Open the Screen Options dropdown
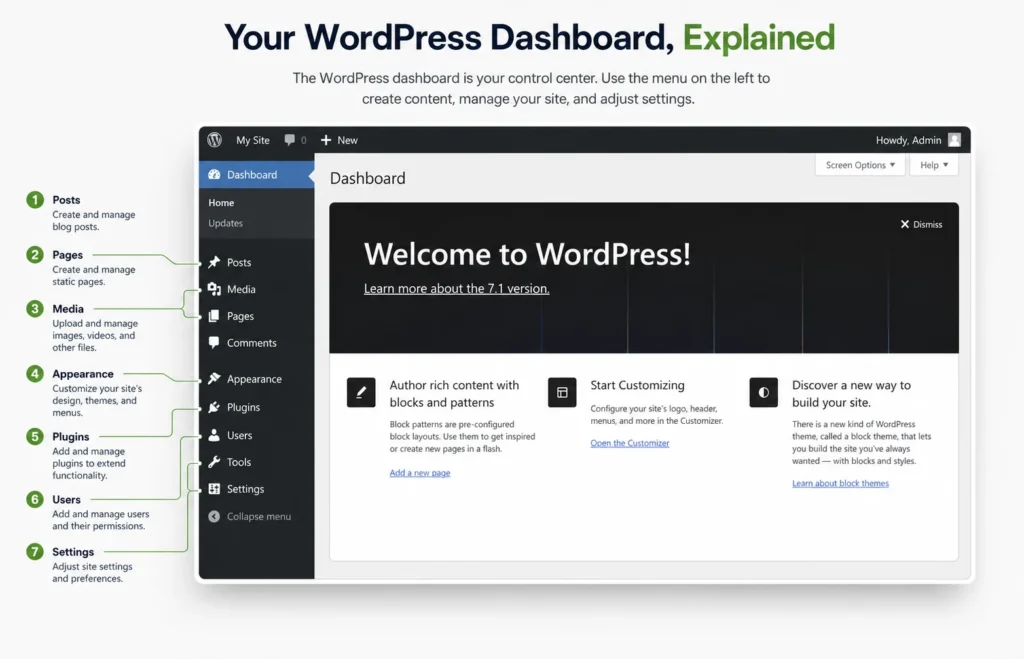This screenshot has height=659, width=1024. (860, 165)
